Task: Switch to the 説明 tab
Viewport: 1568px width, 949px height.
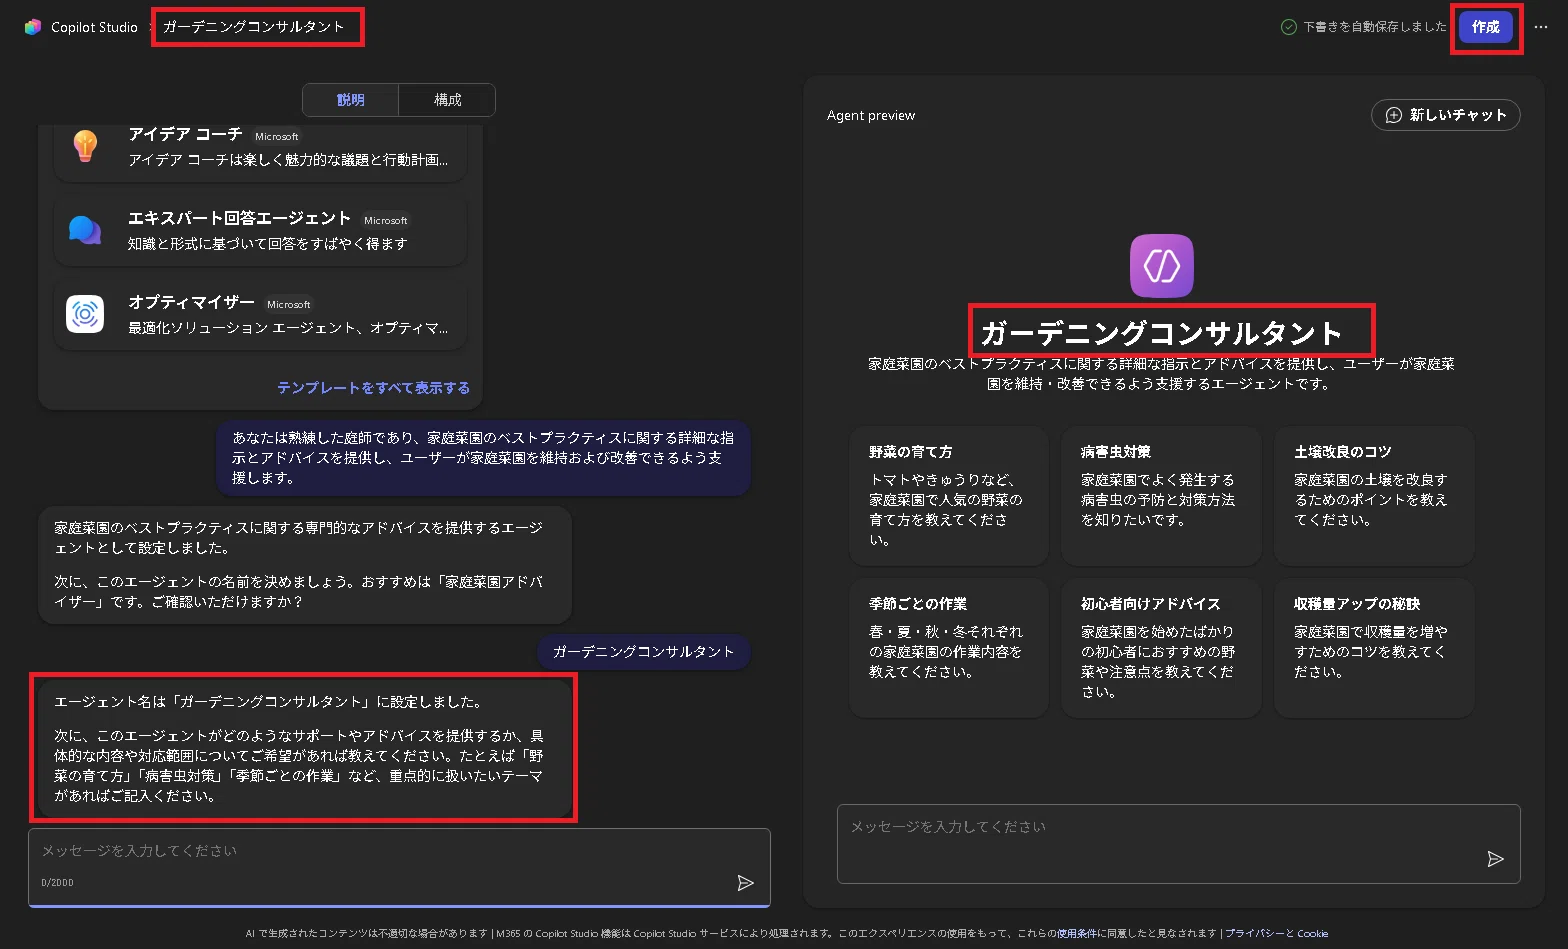Action: pyautogui.click(x=351, y=100)
